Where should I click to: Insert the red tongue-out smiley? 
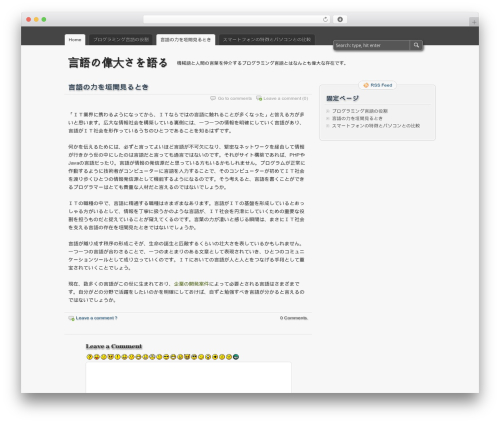[97, 357]
